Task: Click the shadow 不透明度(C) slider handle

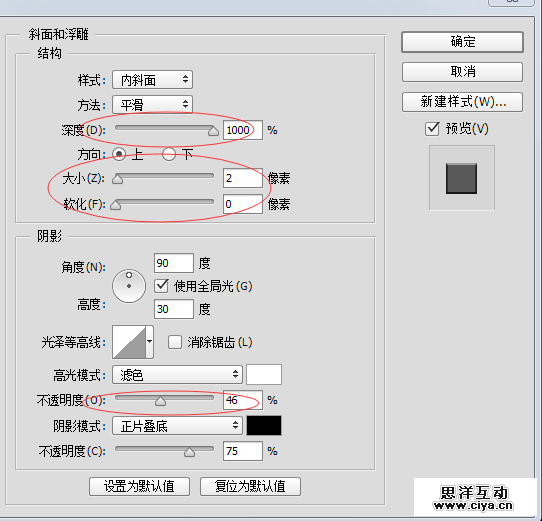Action: [189, 452]
